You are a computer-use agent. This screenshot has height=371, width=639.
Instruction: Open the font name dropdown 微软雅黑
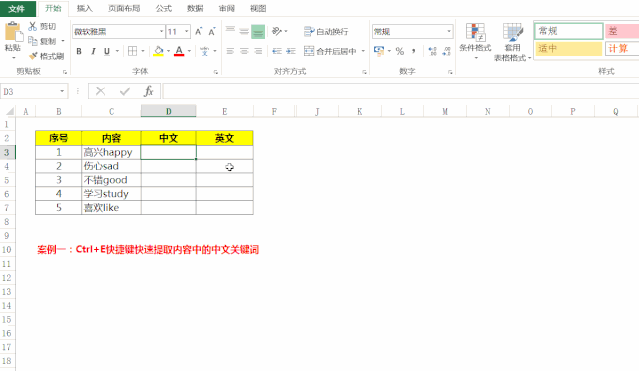coord(161,31)
